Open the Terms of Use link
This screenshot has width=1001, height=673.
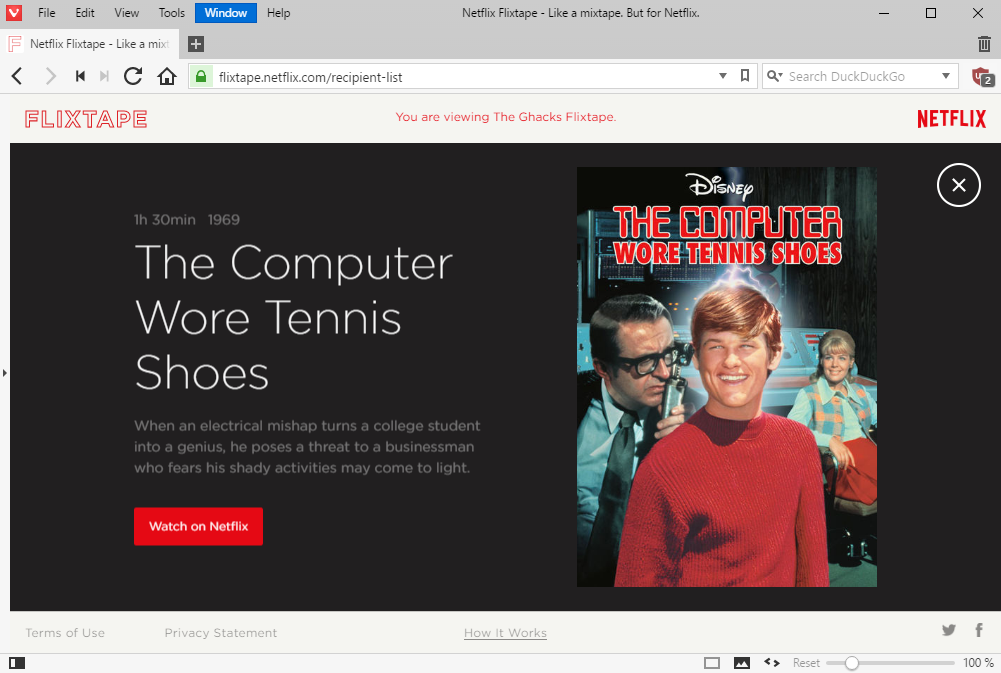(65, 633)
